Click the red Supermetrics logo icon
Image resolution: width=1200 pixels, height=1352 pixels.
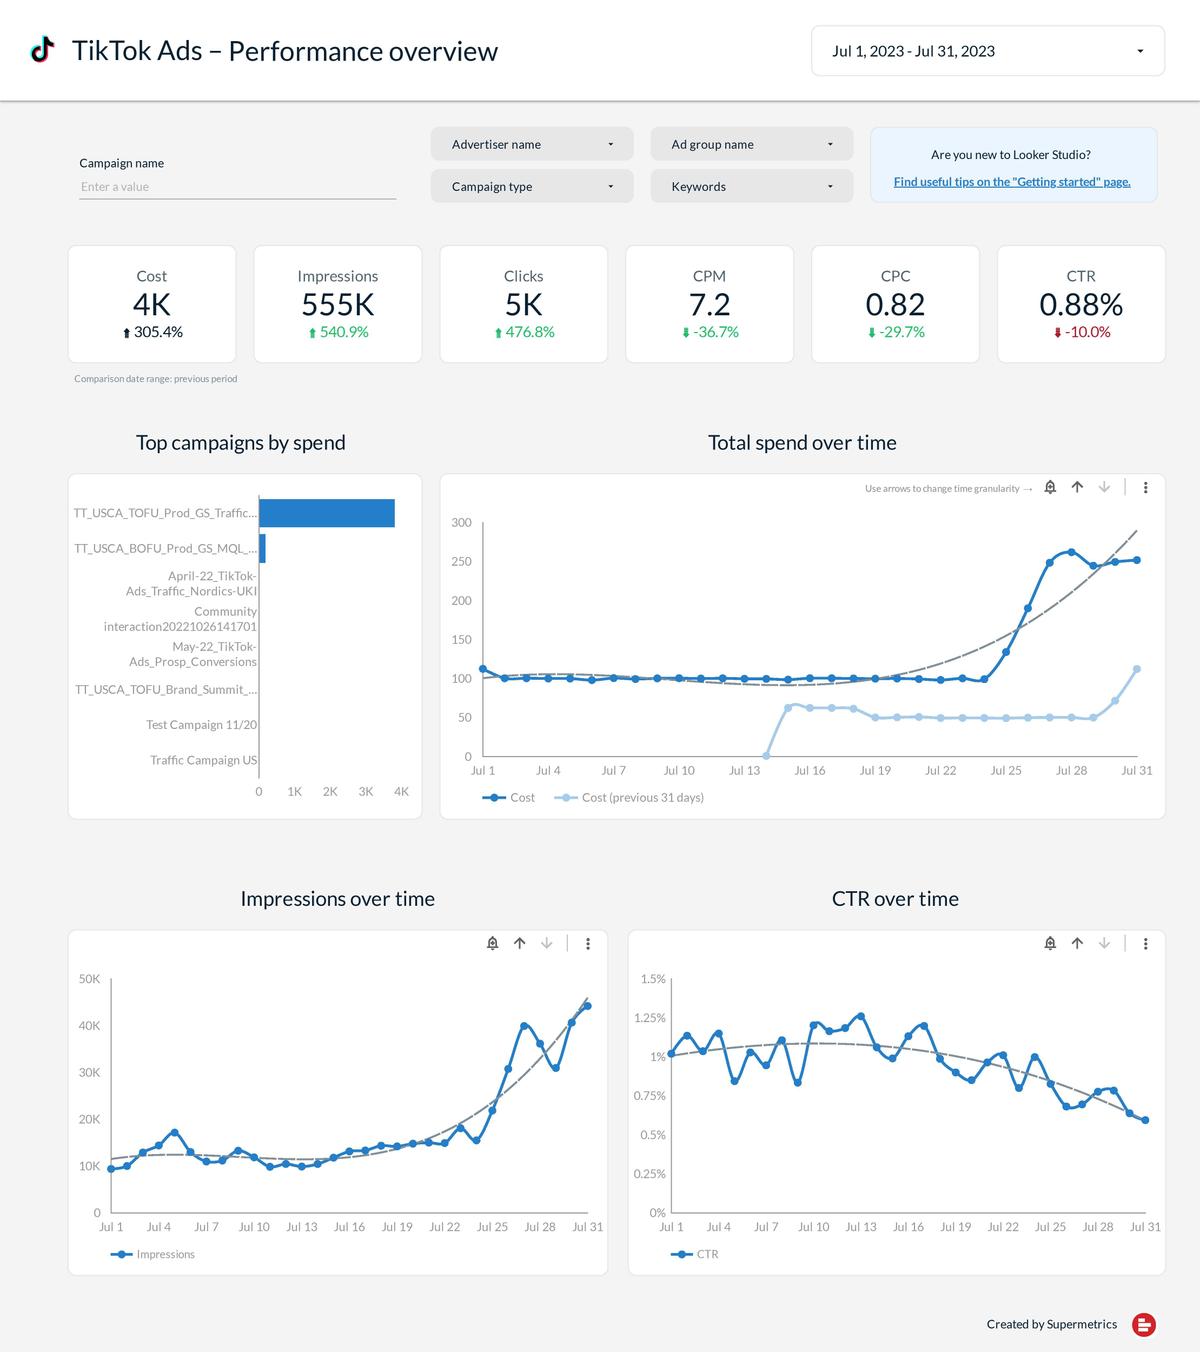[x=1144, y=1325]
